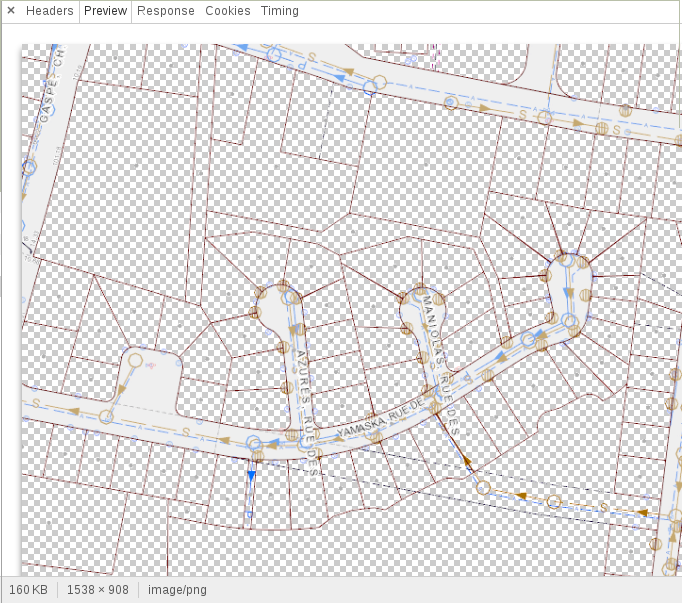Select the Preview tab

[105, 11]
